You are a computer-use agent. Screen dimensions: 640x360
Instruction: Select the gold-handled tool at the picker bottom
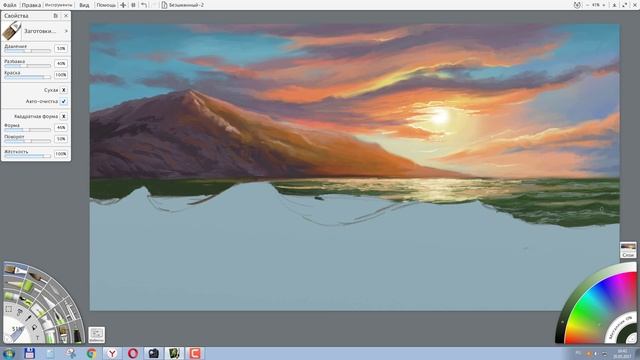click(64, 335)
